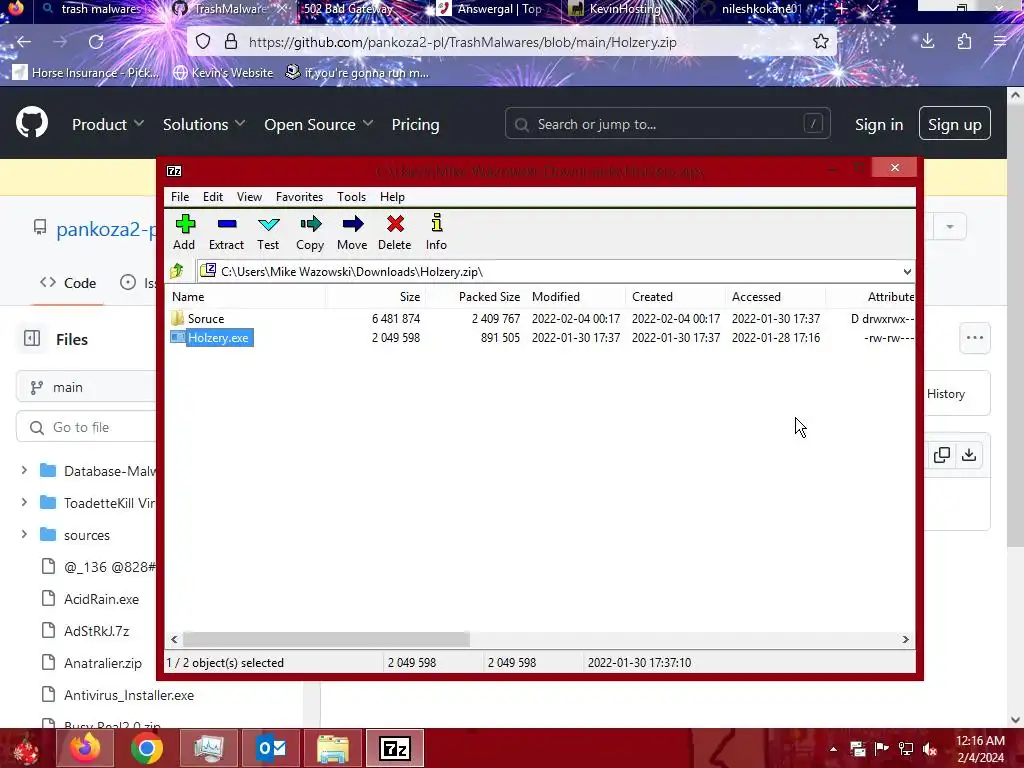Bookmark this page with the star icon

[x=821, y=42]
